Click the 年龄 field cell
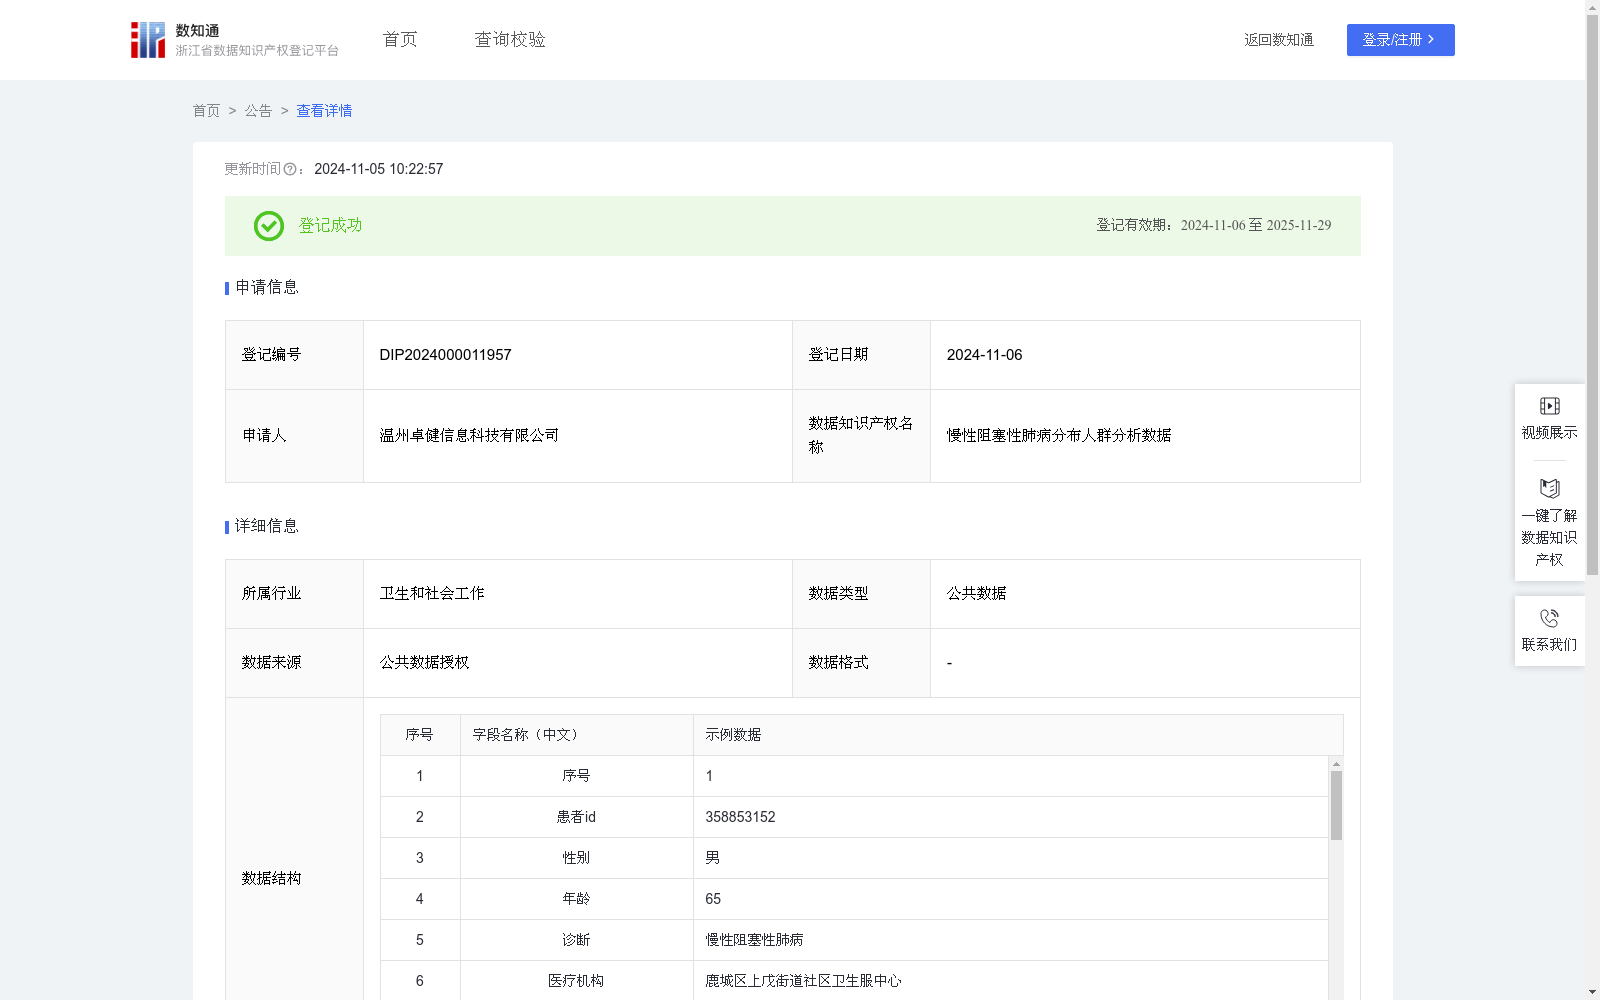Image resolution: width=1600 pixels, height=1000 pixels. pos(577,899)
